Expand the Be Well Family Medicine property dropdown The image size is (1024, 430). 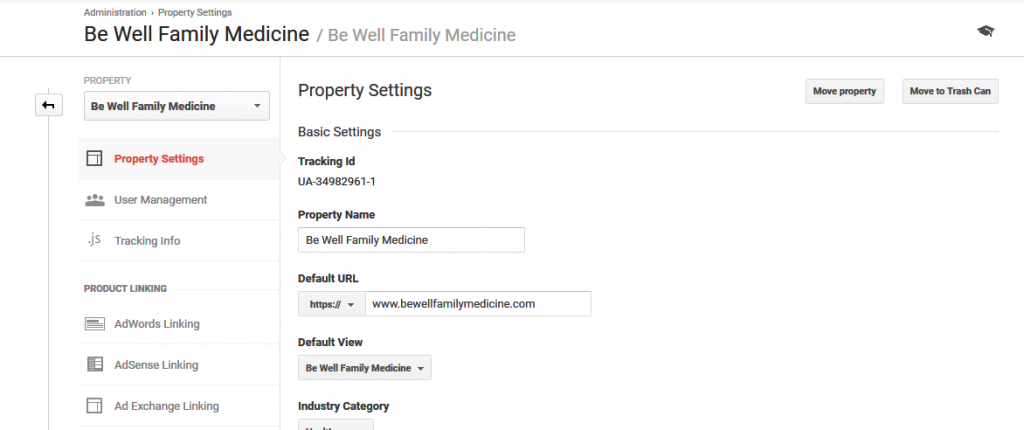(x=176, y=106)
